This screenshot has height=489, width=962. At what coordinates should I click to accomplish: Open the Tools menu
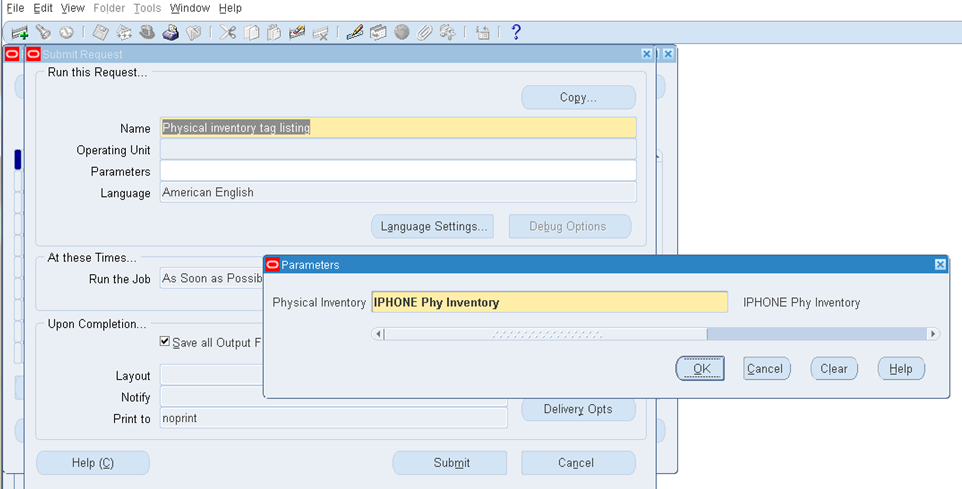pos(147,8)
